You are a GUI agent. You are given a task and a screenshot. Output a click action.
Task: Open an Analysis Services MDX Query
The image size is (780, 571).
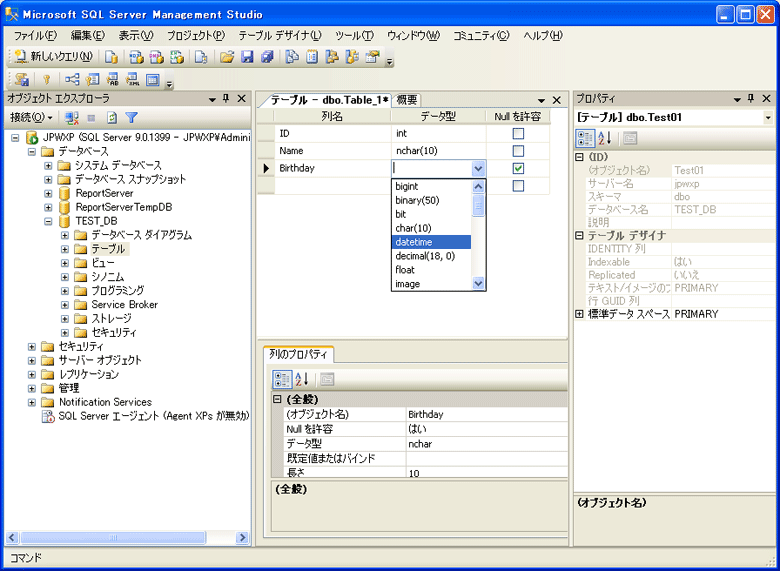tap(136, 58)
